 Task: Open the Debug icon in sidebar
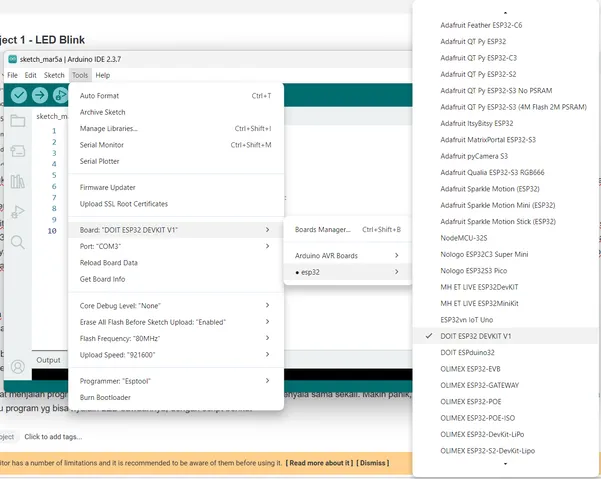tap(18, 212)
